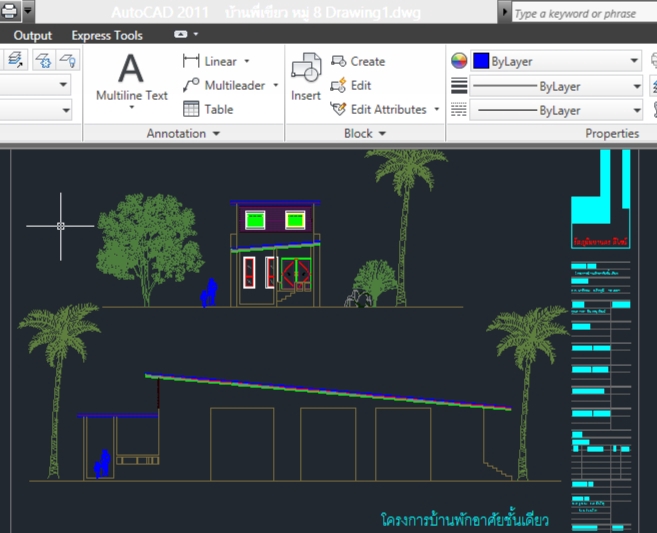The width and height of the screenshot is (657, 533).
Task: Click the lineweight icon
Action: pos(459,86)
